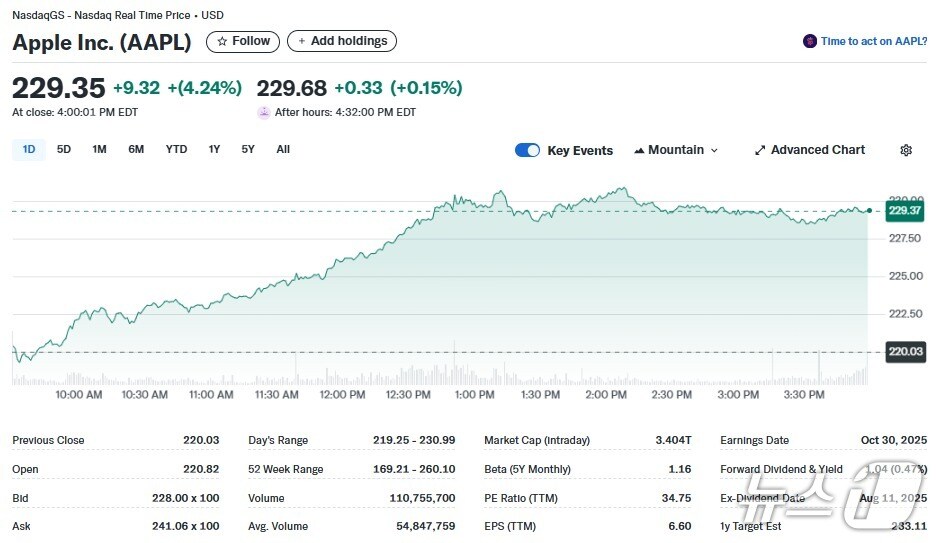Switch to the 5D time range
This screenshot has height=543, width=936.
(x=64, y=149)
